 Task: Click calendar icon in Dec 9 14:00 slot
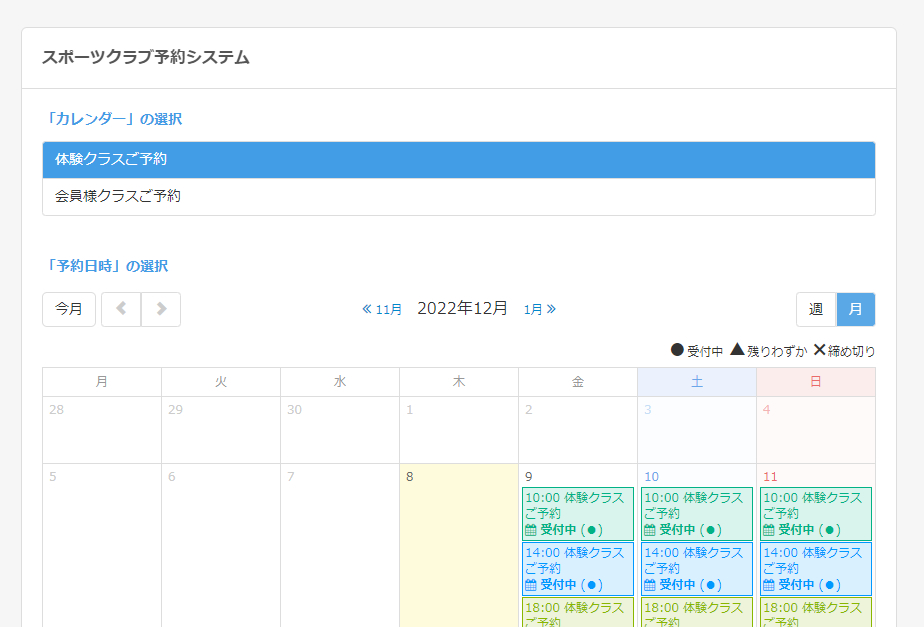(x=531, y=585)
